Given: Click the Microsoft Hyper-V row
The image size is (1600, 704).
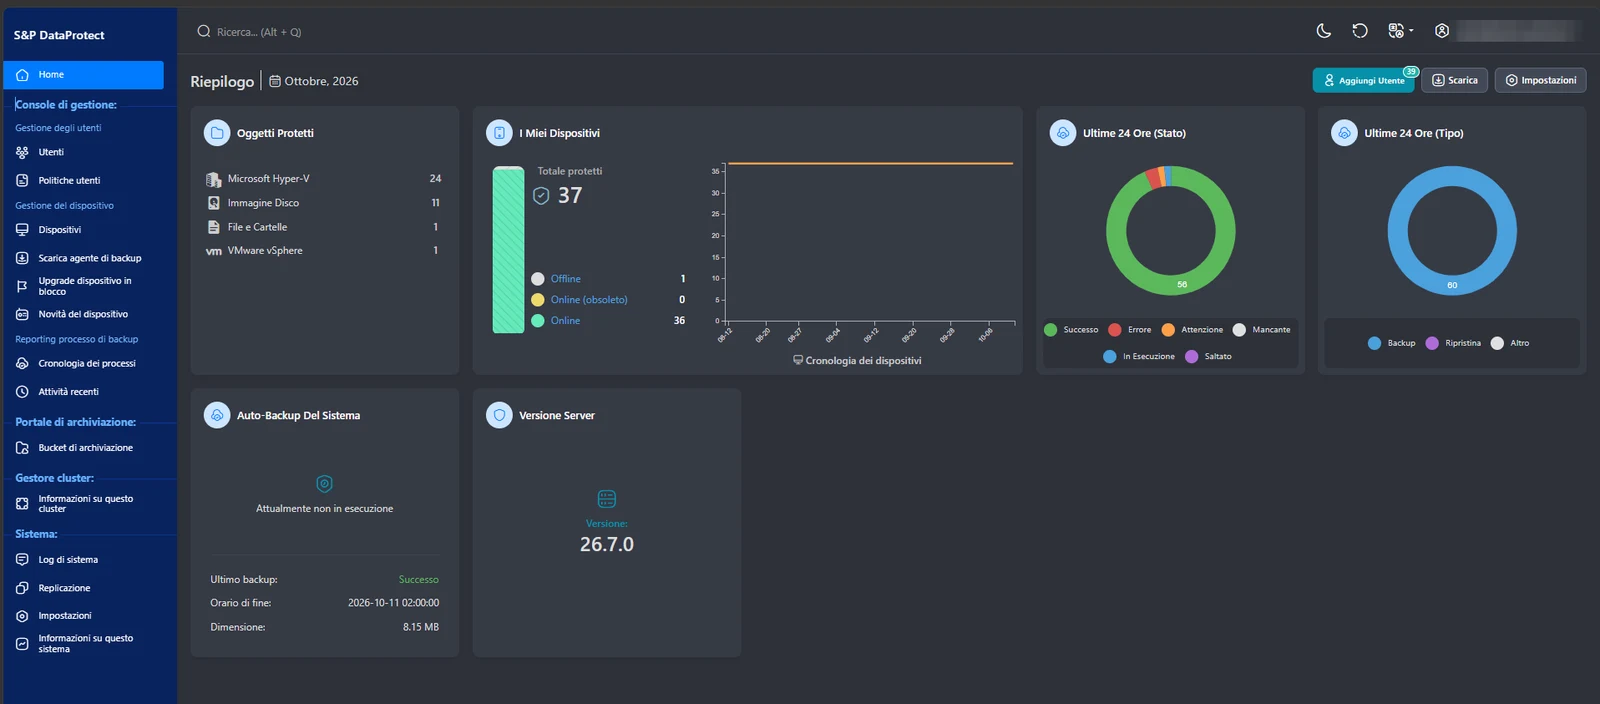Looking at the screenshot, I should 324,179.
